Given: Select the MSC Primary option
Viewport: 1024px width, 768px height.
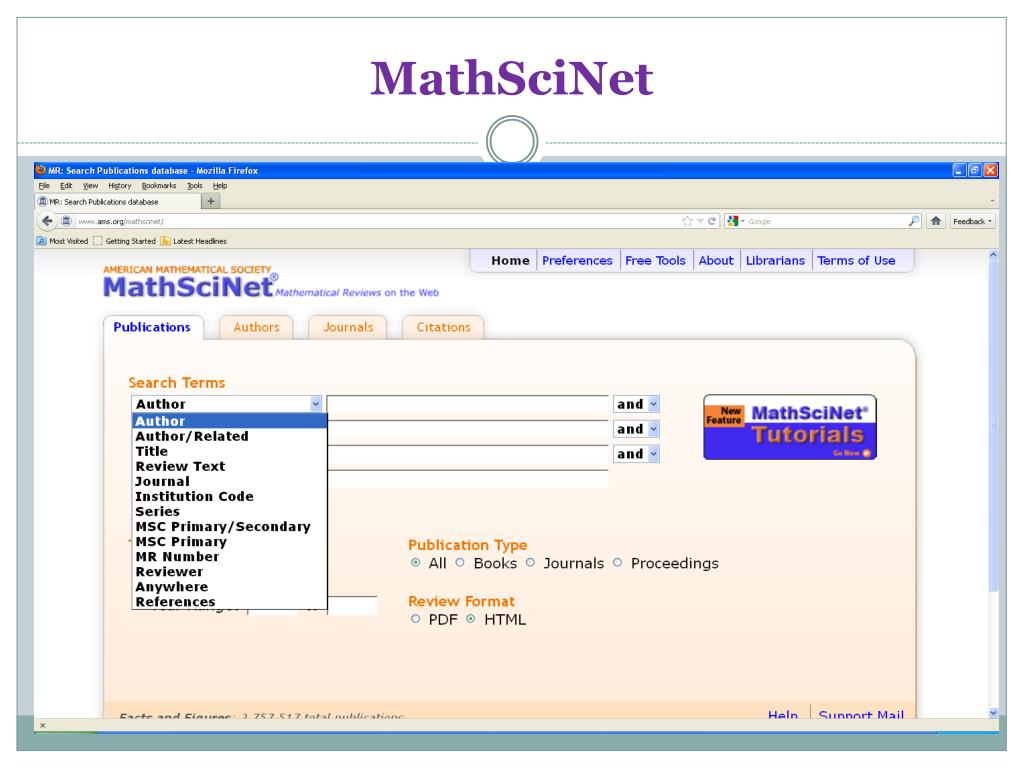Looking at the screenshot, I should [x=229, y=541].
